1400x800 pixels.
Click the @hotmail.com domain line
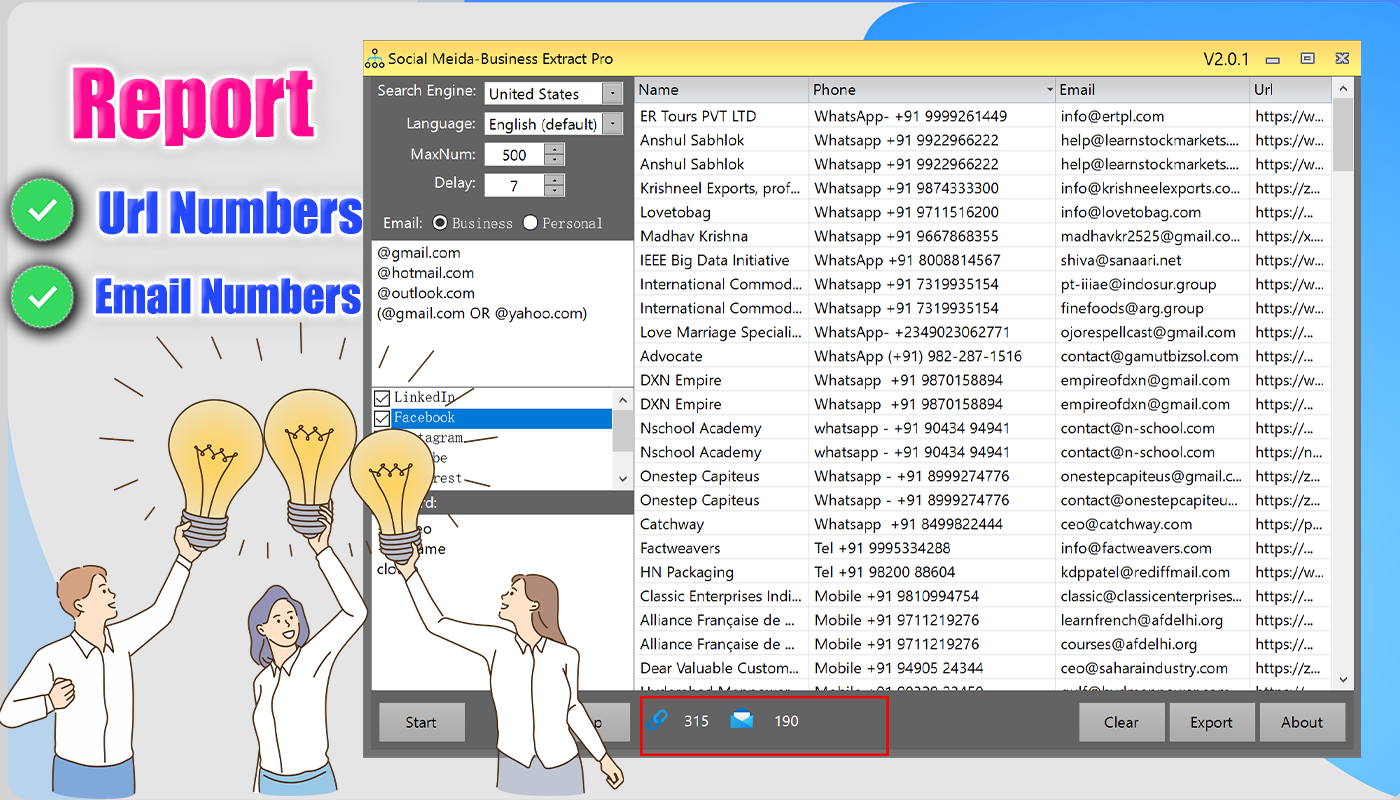point(426,273)
